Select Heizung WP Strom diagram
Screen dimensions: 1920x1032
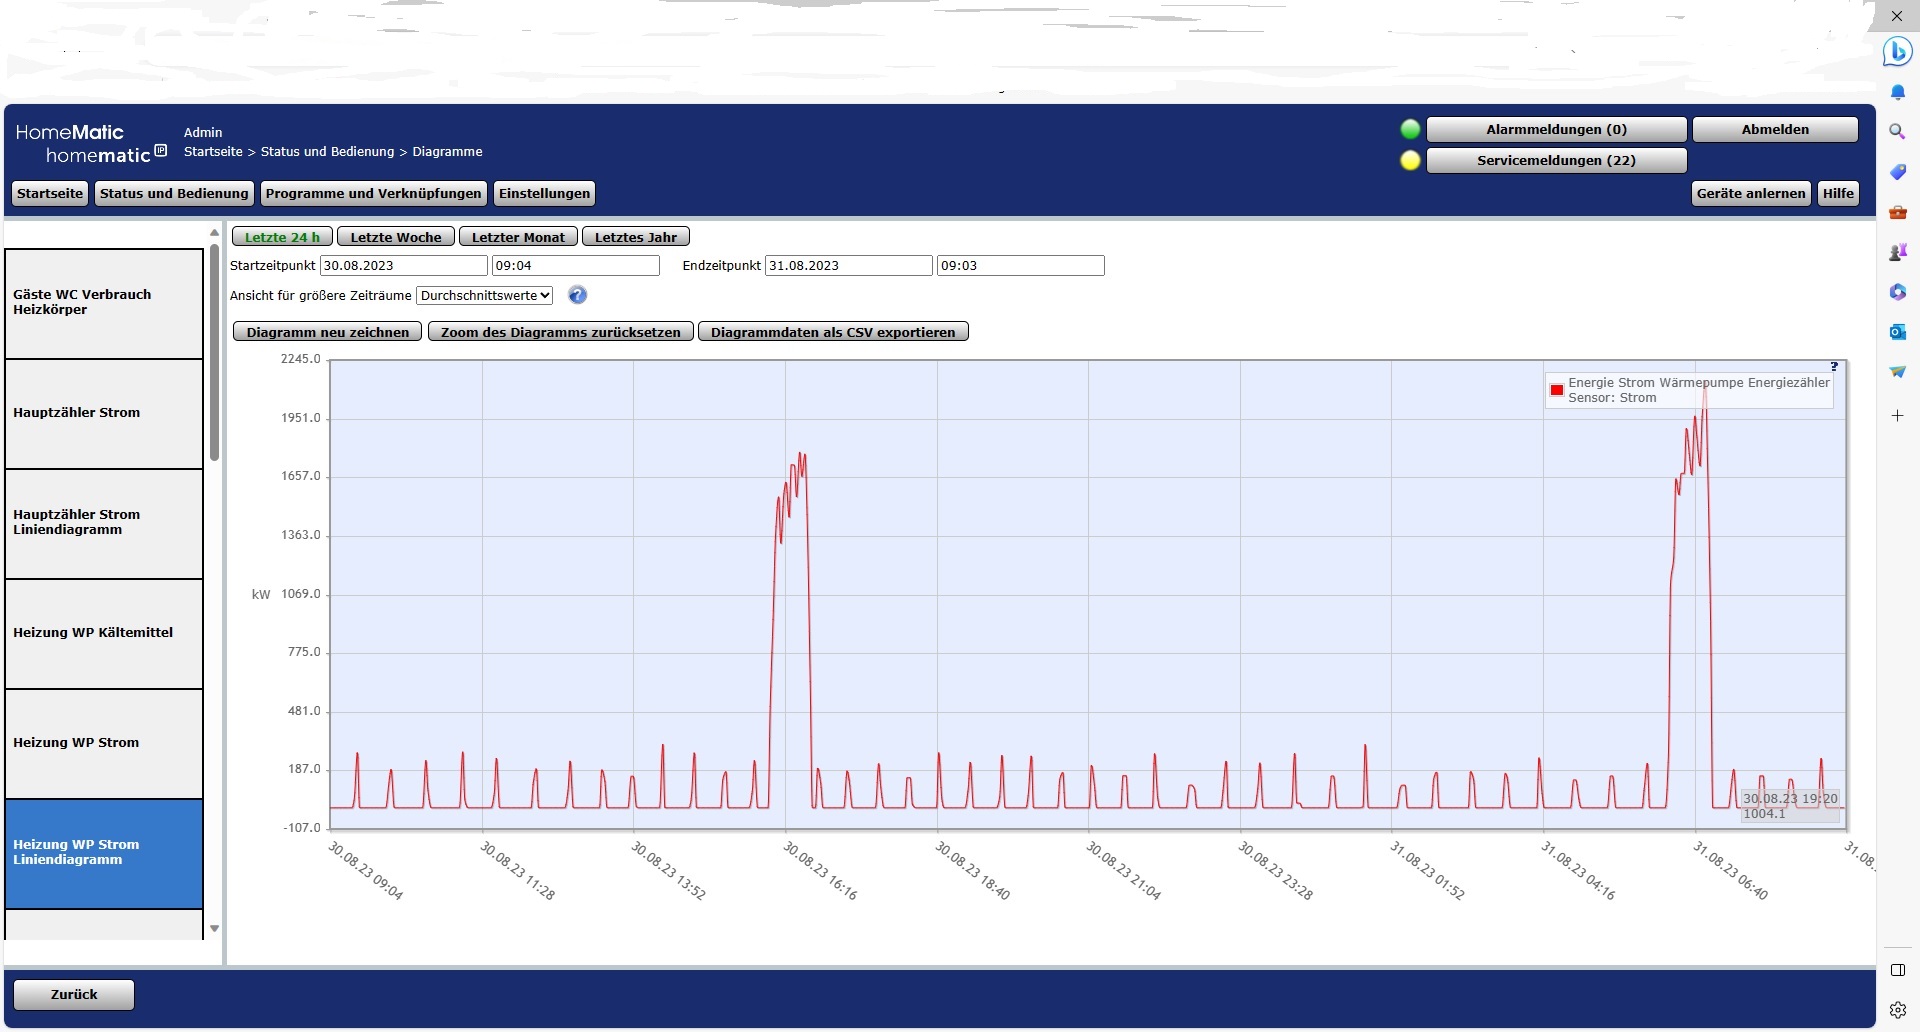click(104, 744)
